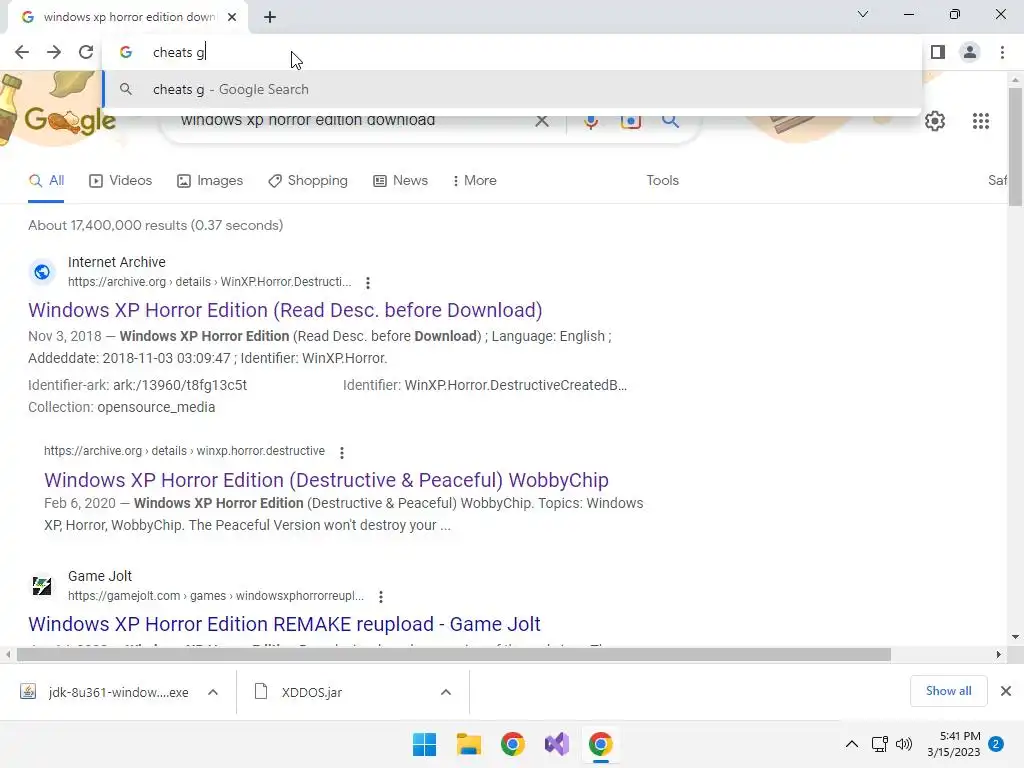Open the notifications badge showing 2

[996, 744]
